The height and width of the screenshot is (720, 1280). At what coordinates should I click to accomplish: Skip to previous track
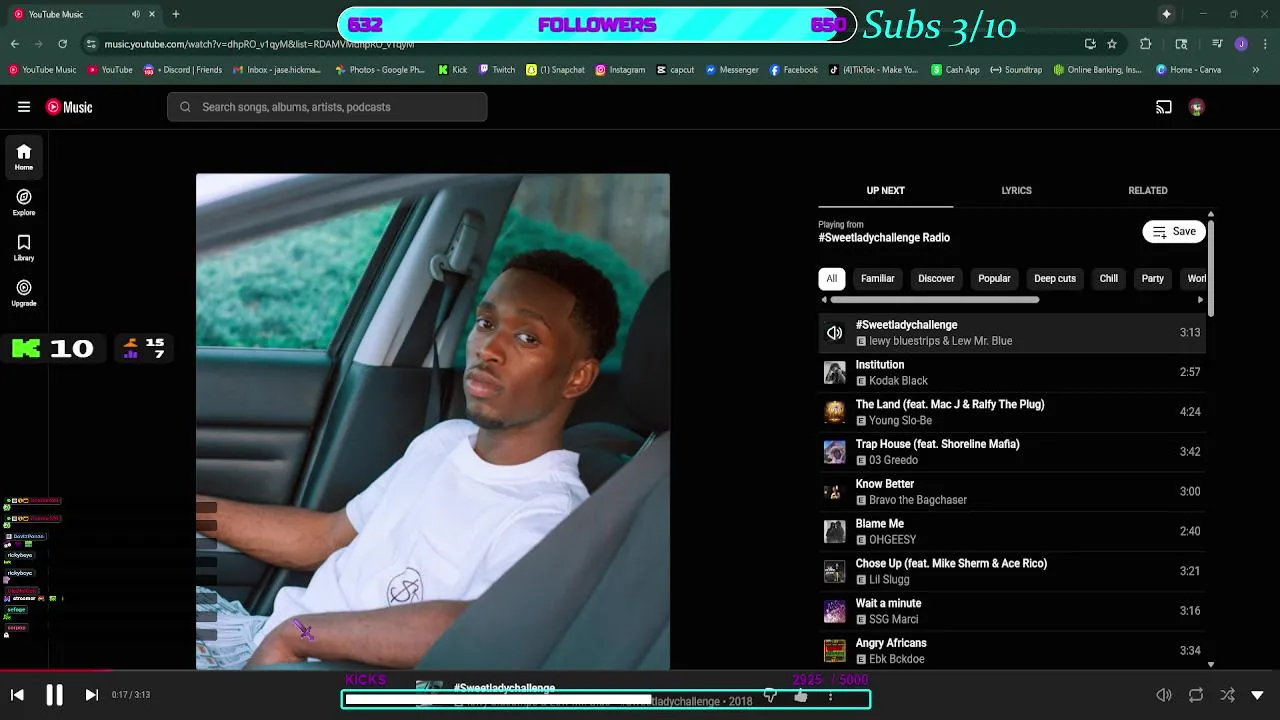click(17, 695)
